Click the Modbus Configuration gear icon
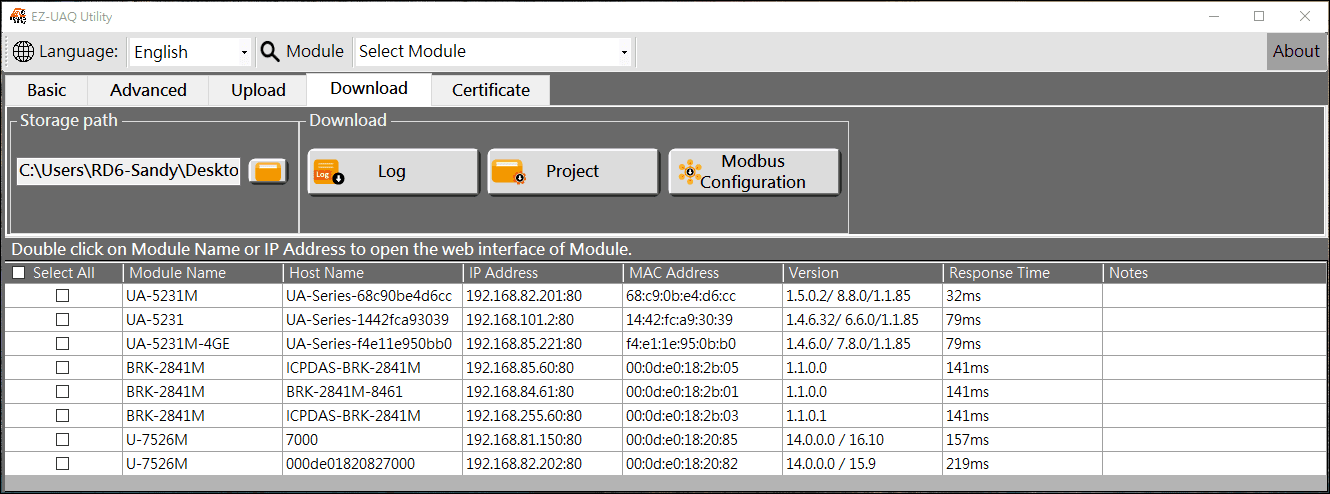This screenshot has width=1330, height=494. pyautogui.click(x=689, y=172)
